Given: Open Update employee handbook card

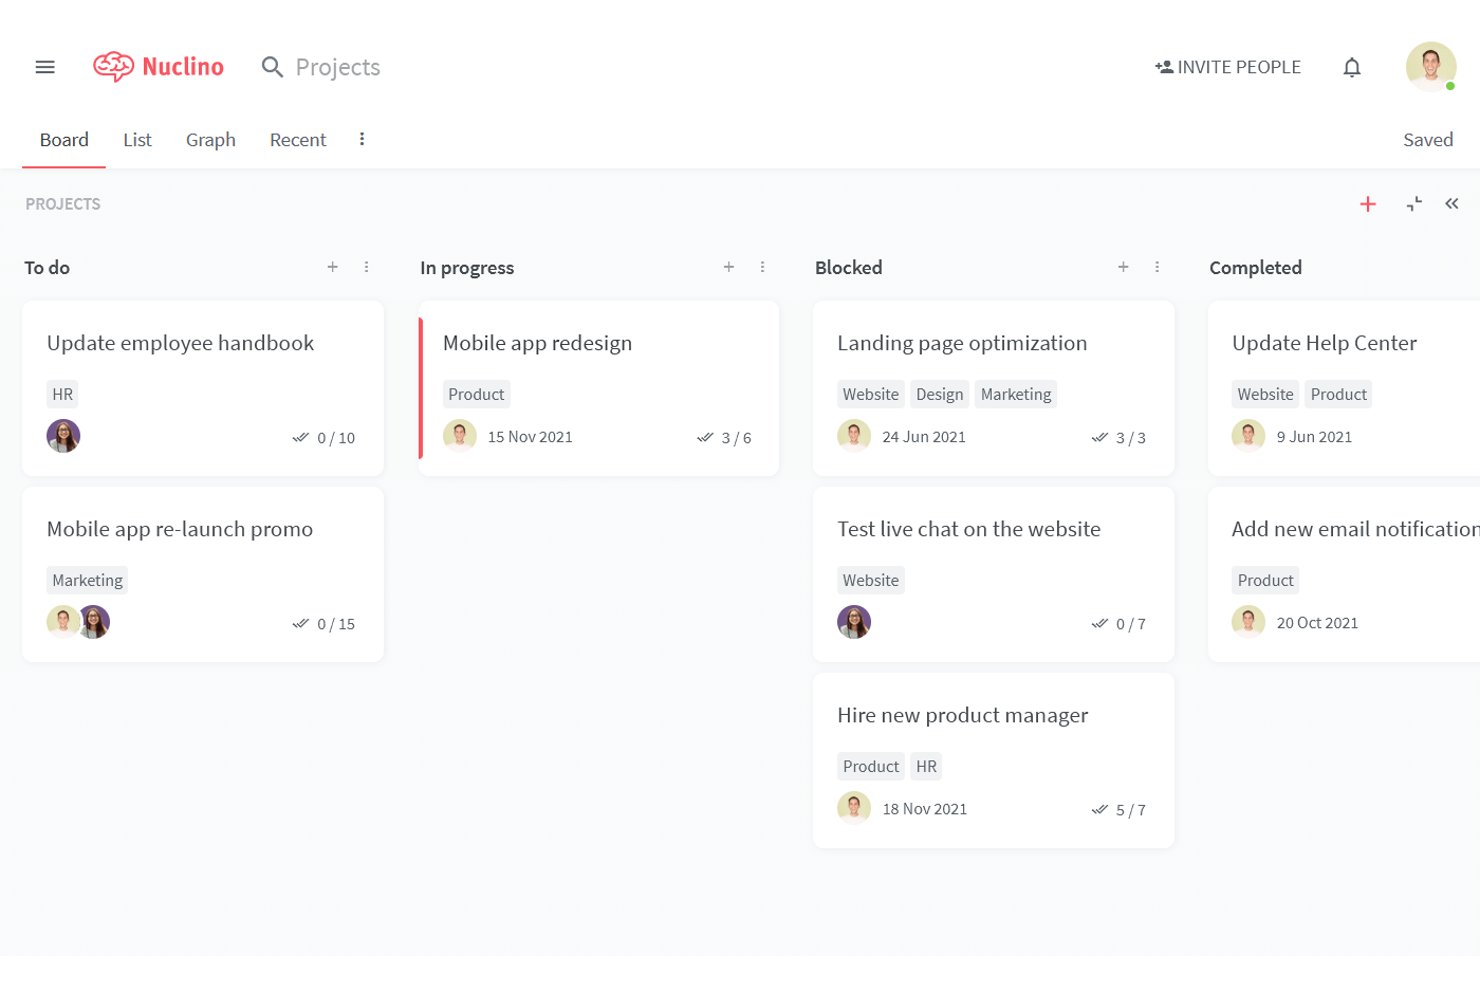Looking at the screenshot, I should [x=203, y=388].
